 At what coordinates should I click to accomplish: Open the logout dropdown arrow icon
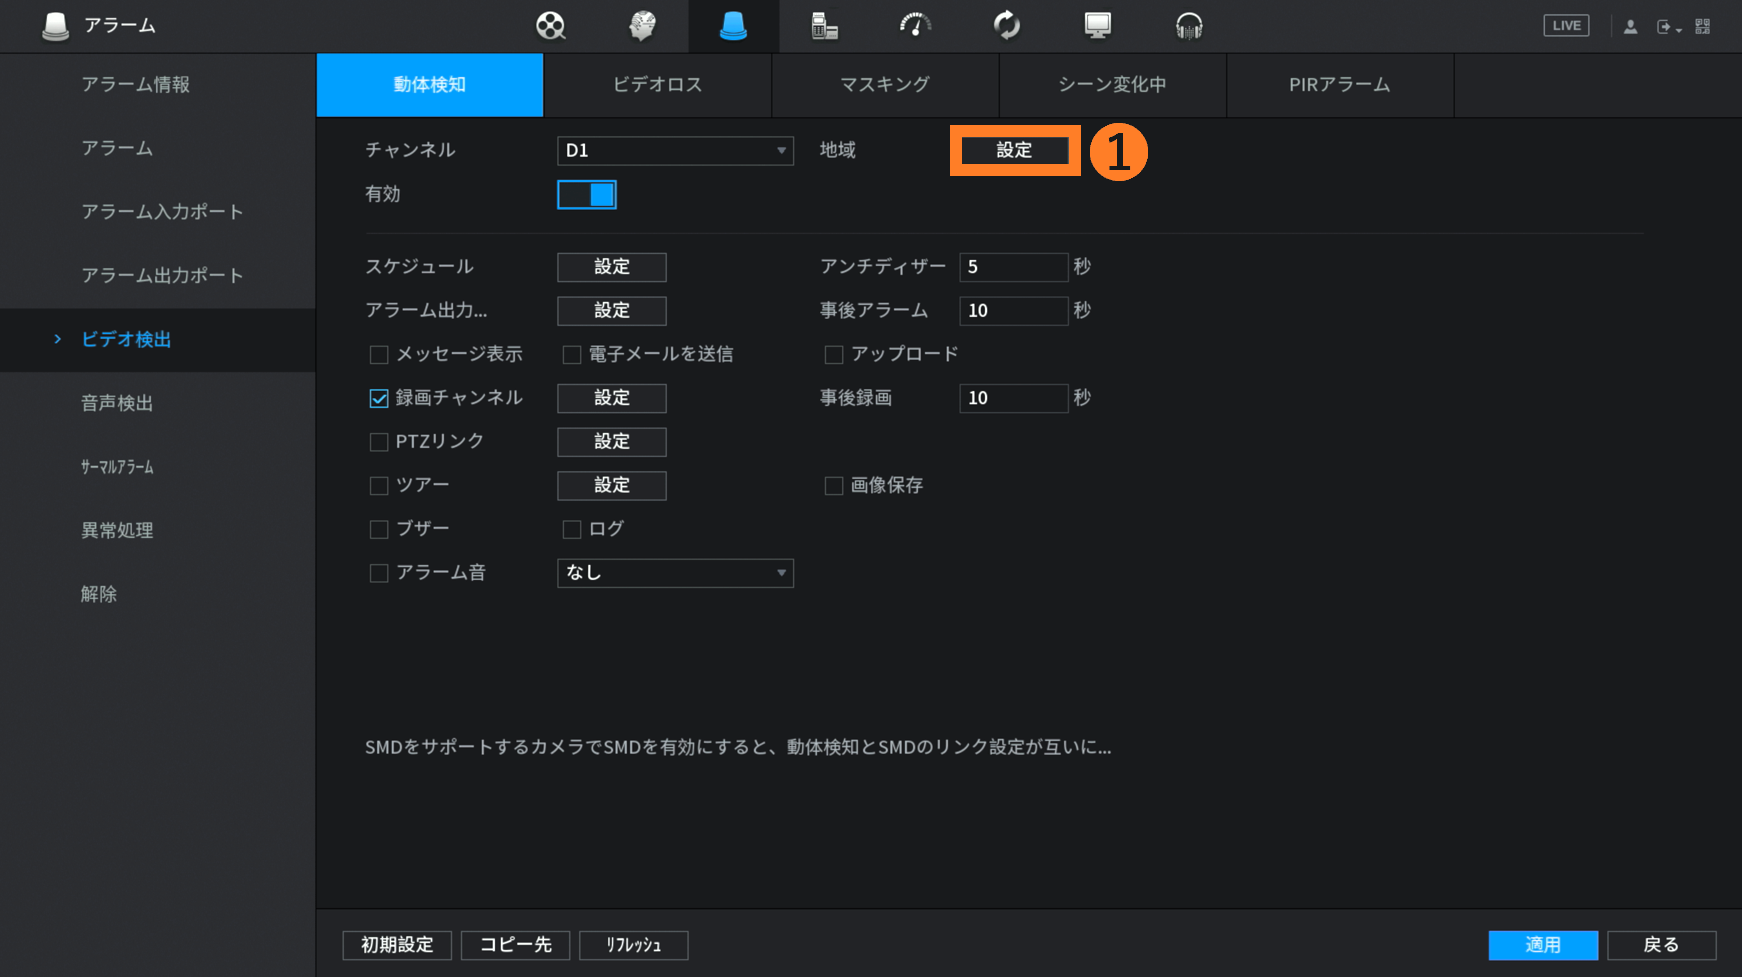click(x=1667, y=27)
